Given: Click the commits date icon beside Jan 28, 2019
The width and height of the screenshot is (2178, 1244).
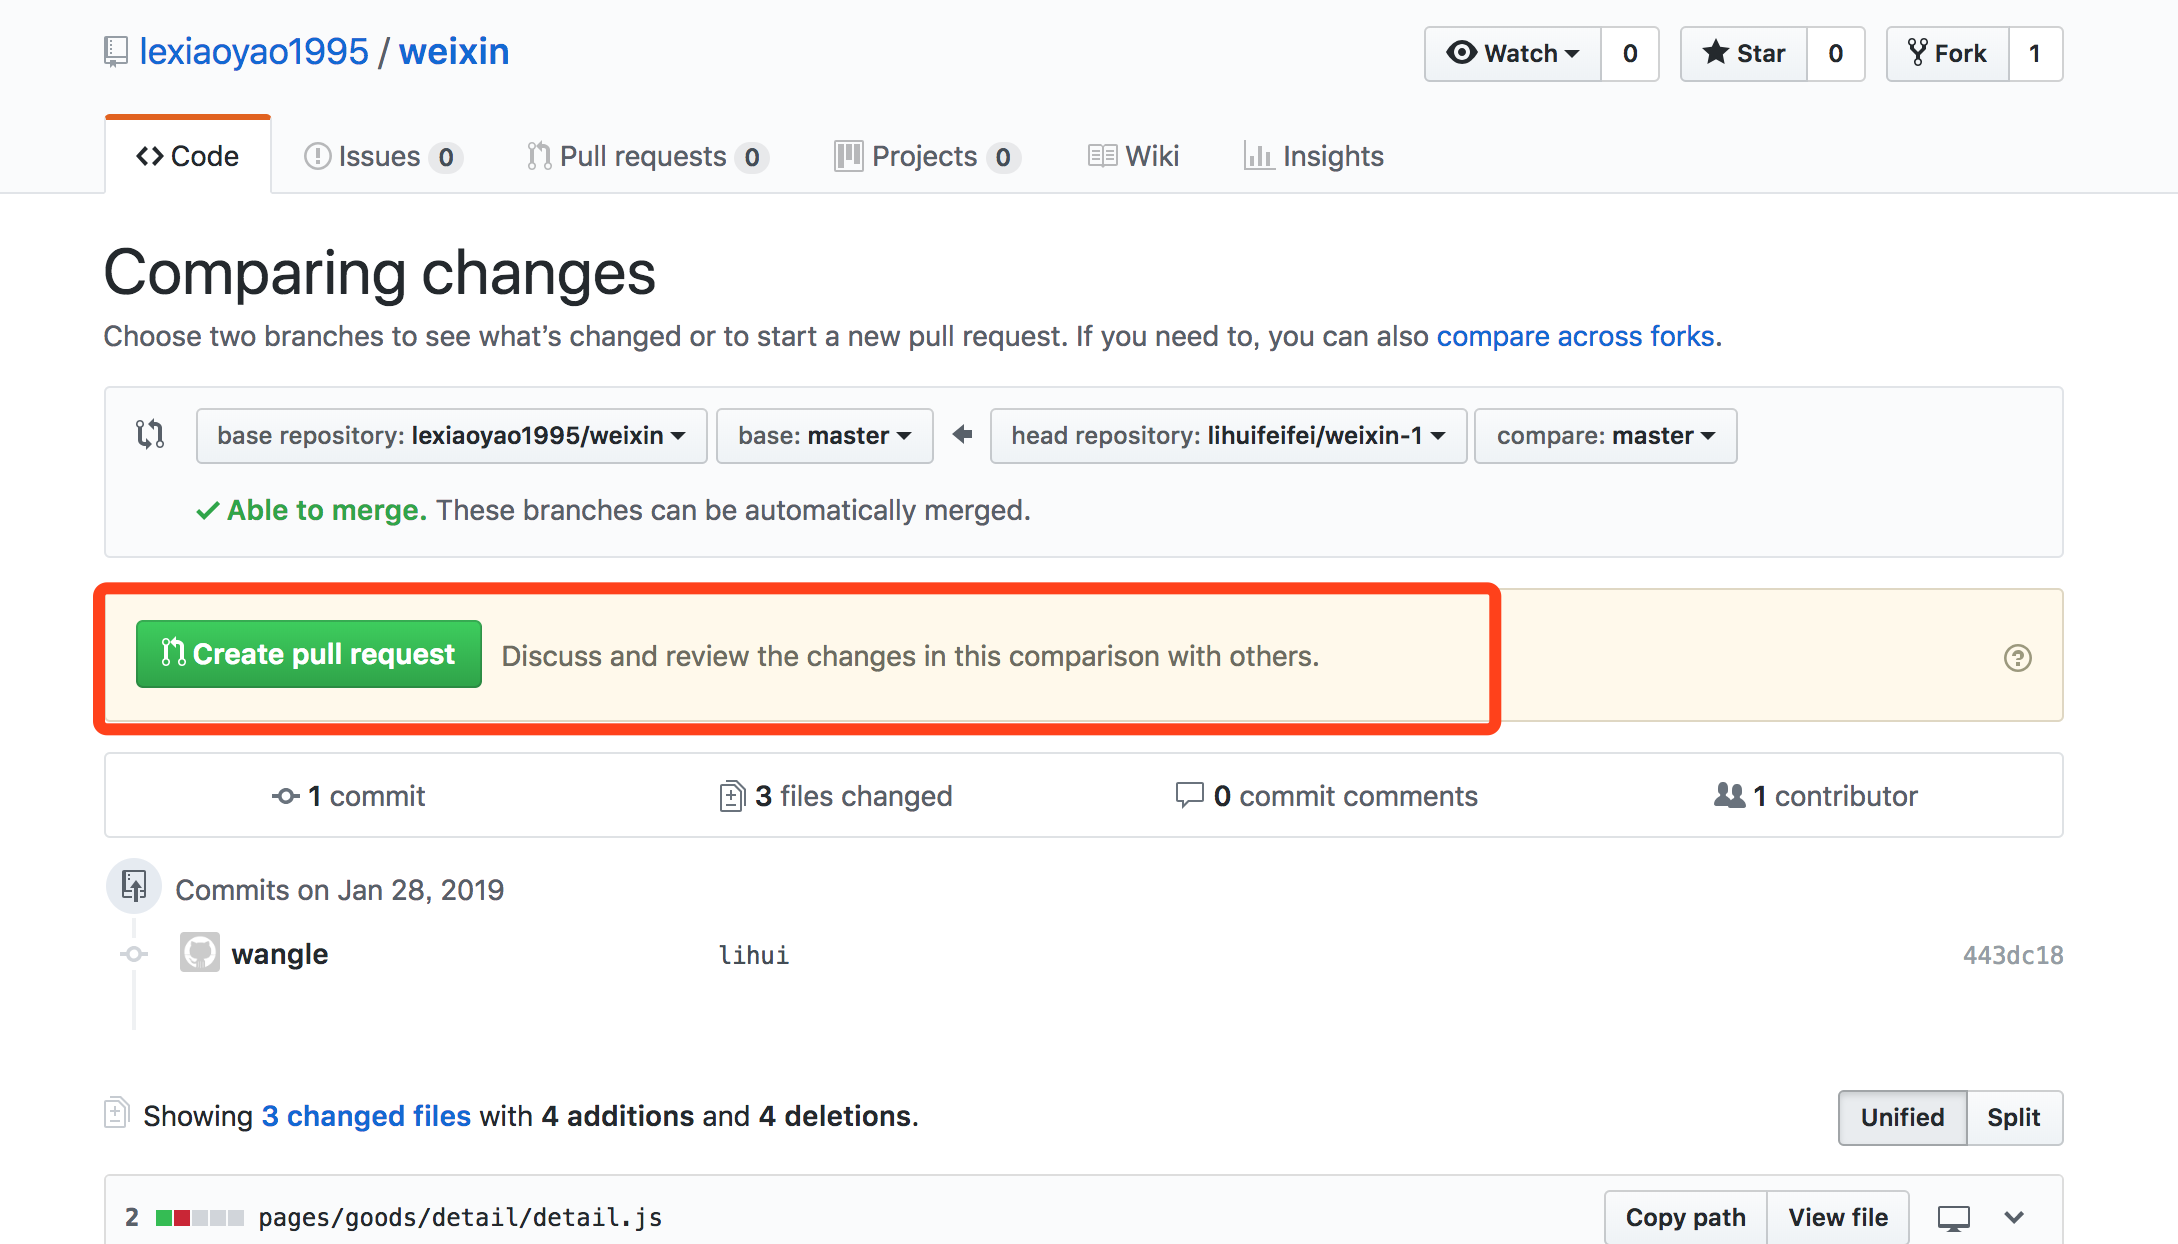Looking at the screenshot, I should click(x=134, y=887).
